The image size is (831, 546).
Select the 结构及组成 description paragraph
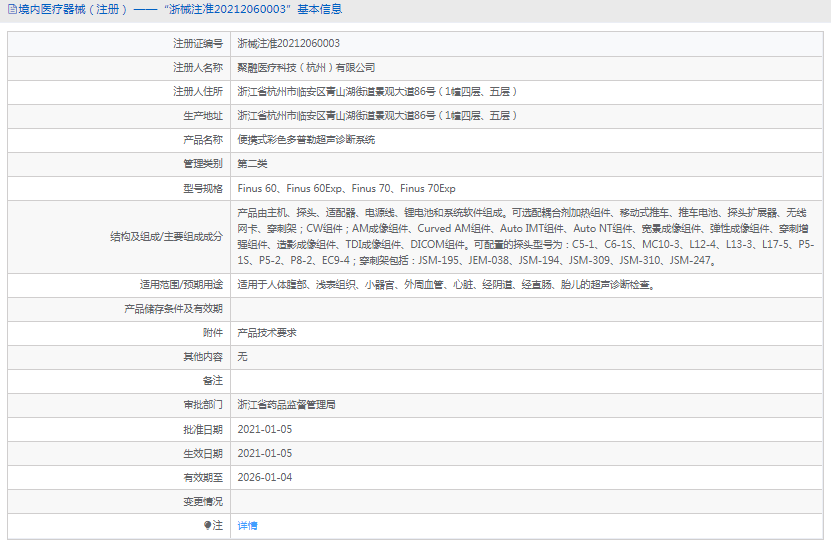click(525, 236)
